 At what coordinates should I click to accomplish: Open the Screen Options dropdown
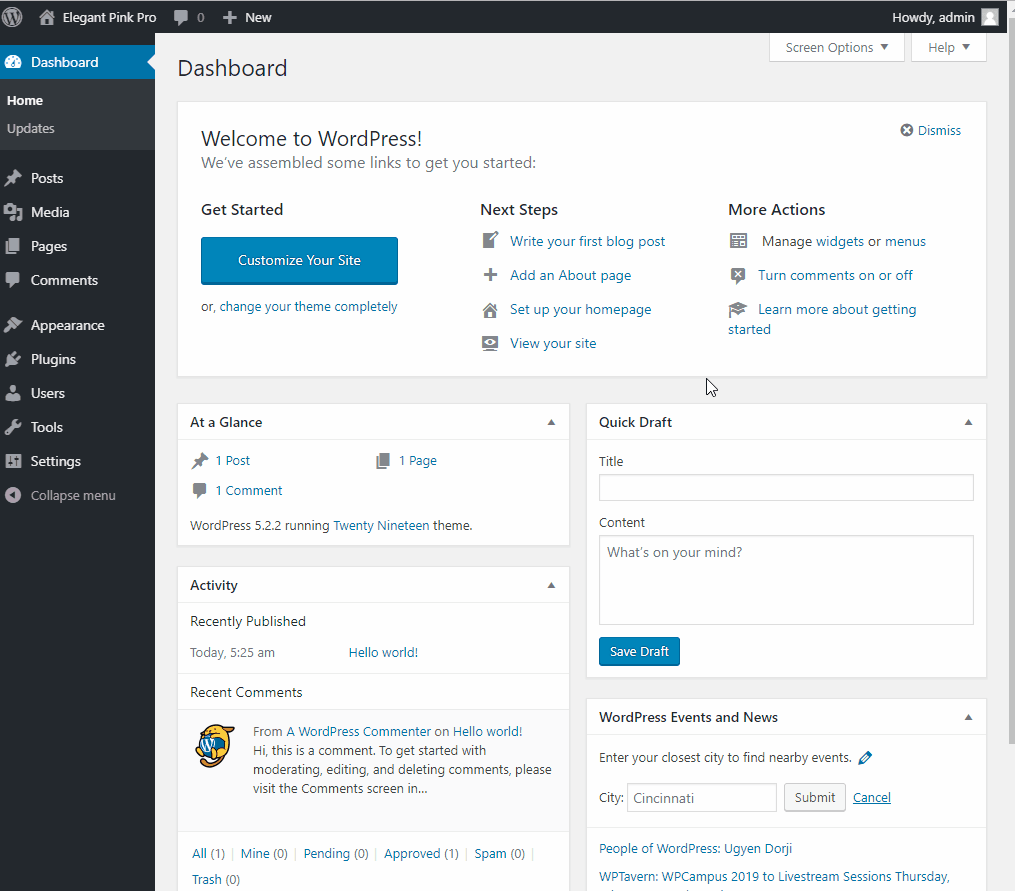[836, 47]
